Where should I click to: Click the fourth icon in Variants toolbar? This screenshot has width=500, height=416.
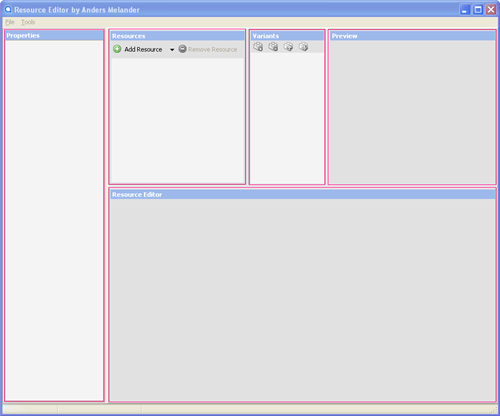point(303,47)
